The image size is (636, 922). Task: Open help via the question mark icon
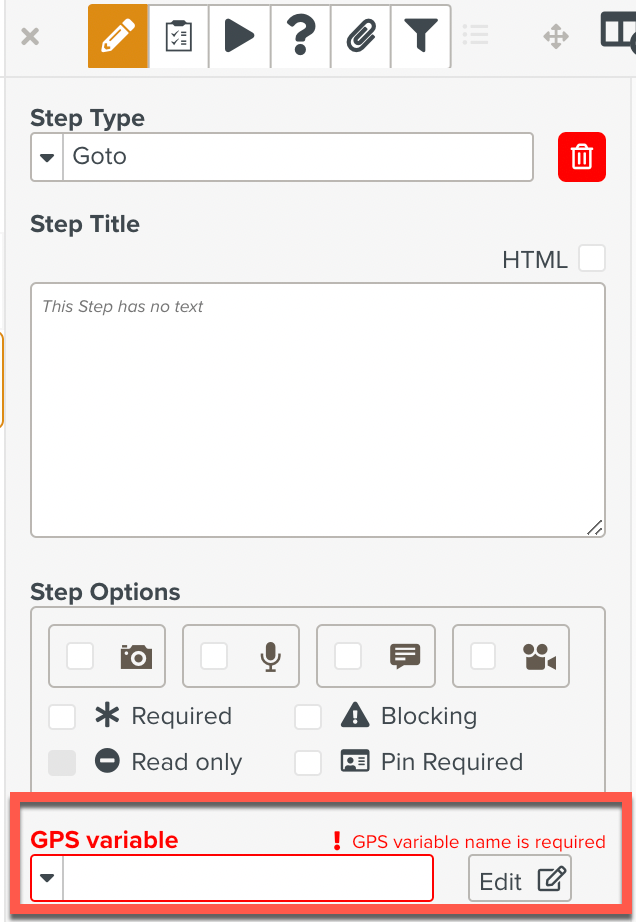[300, 36]
